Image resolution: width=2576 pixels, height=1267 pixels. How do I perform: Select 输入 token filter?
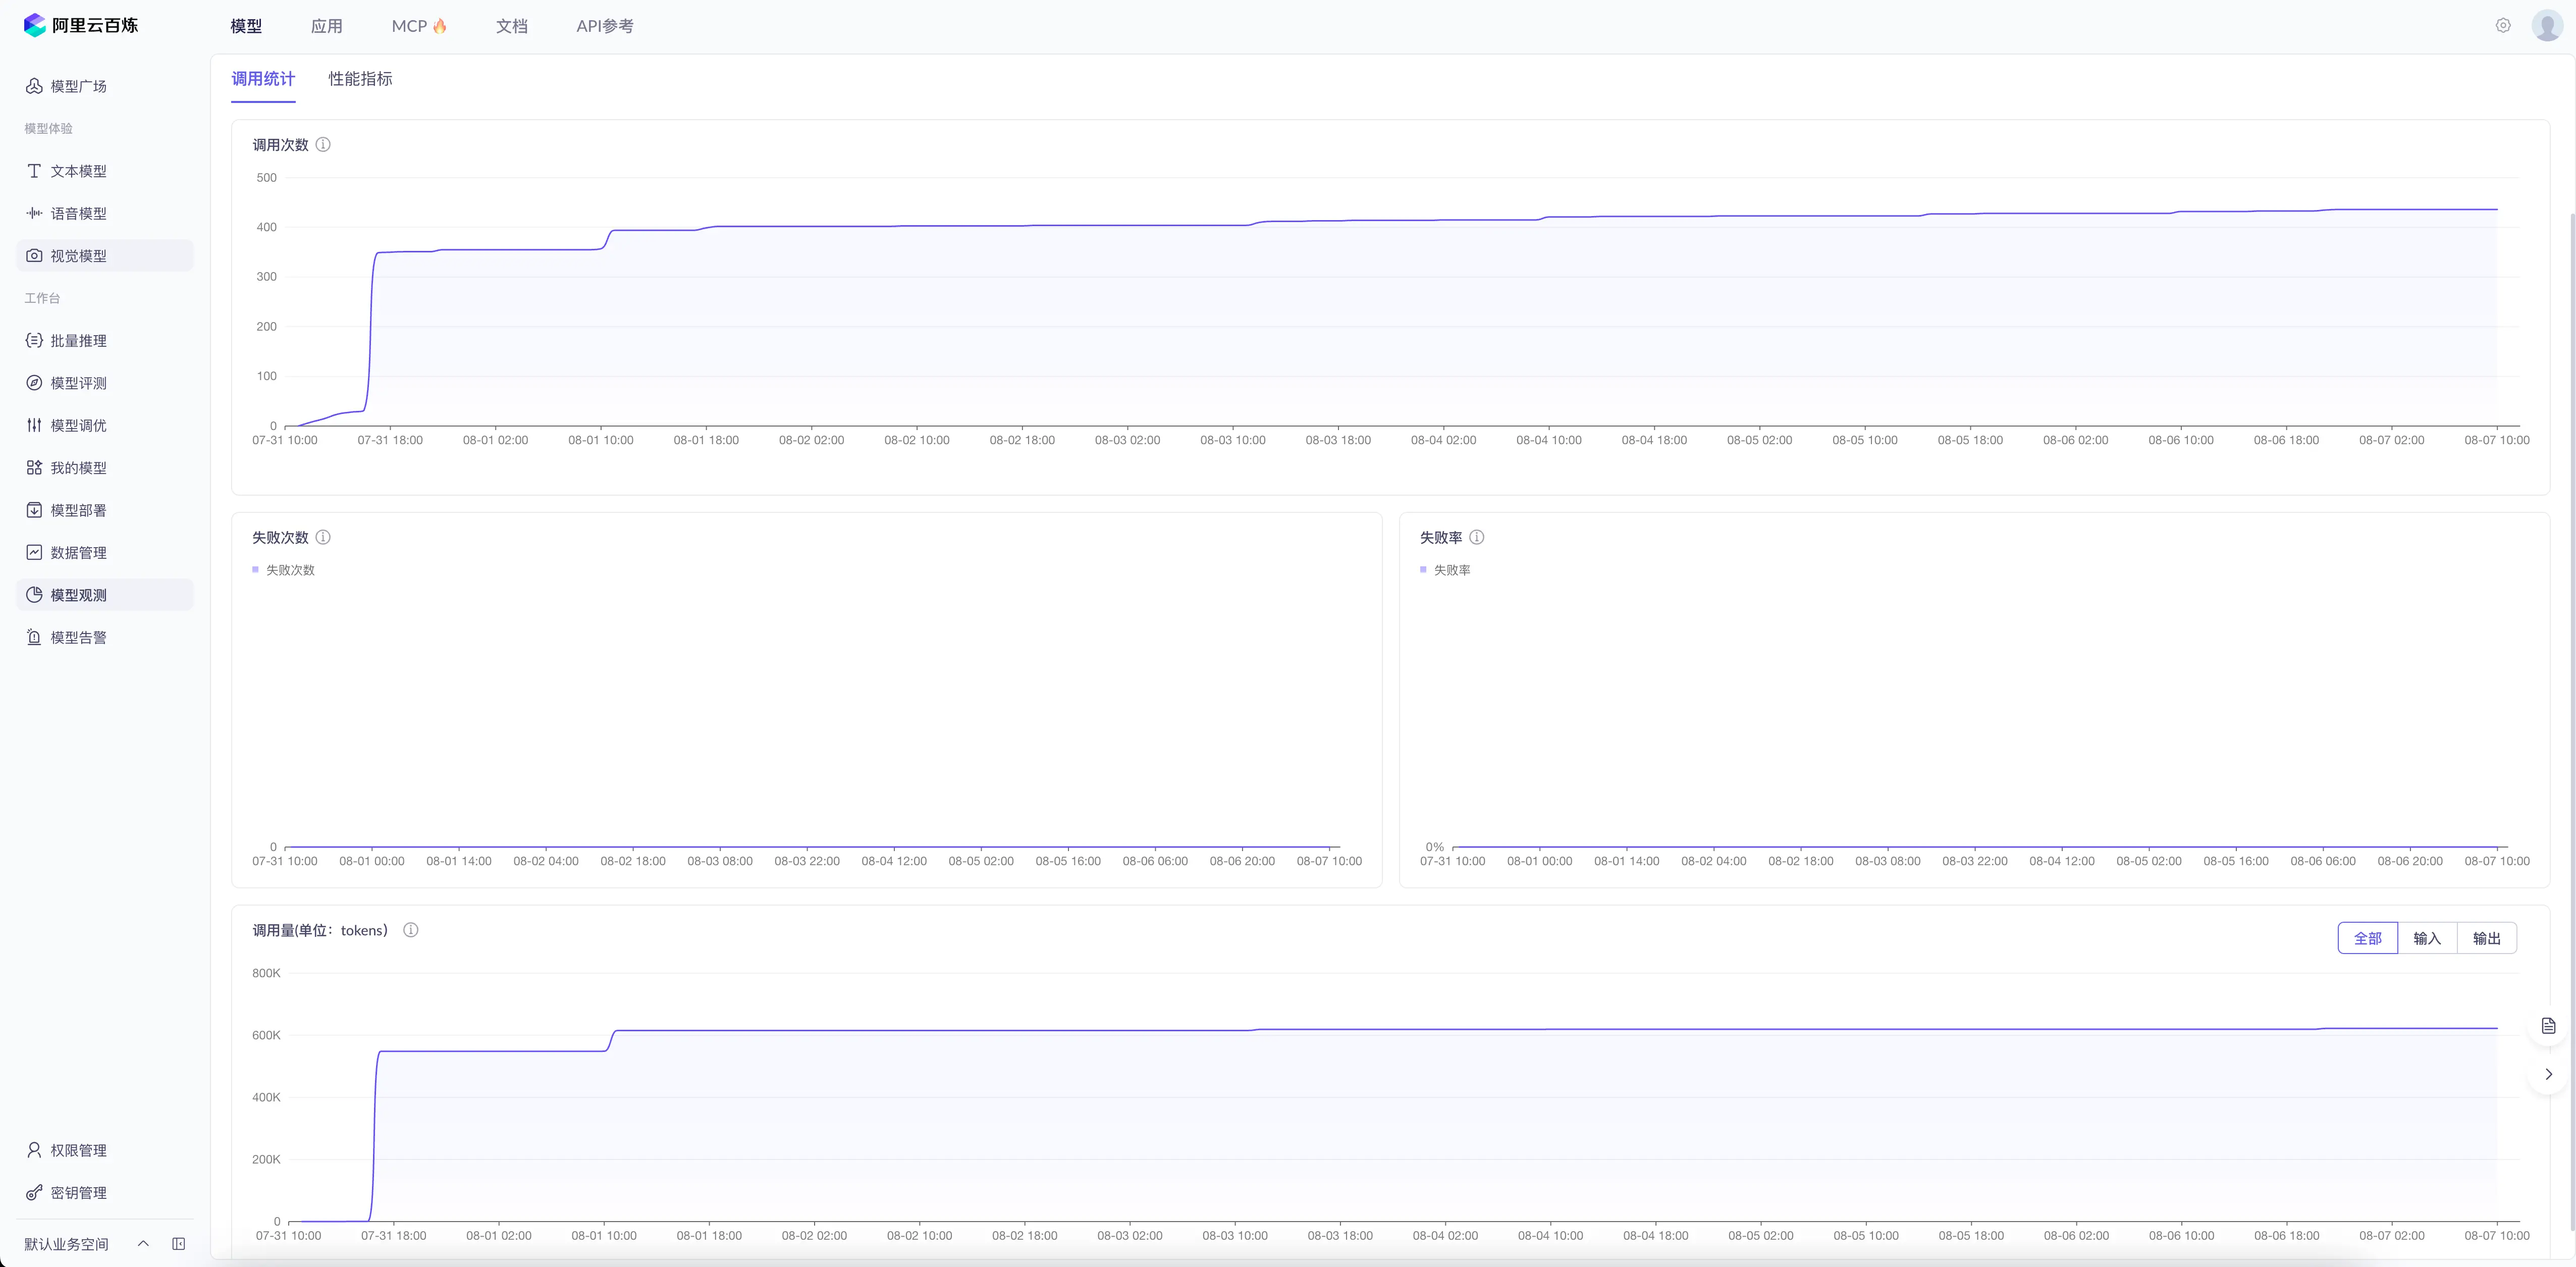pos(2427,938)
